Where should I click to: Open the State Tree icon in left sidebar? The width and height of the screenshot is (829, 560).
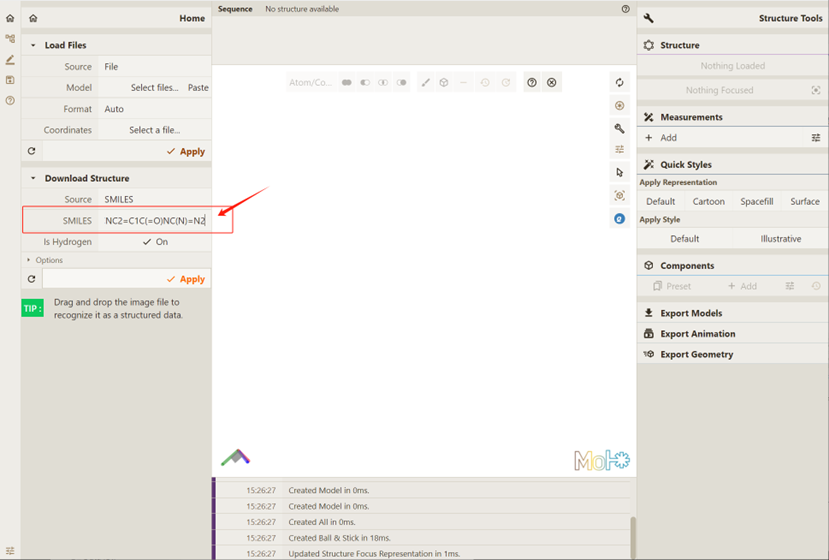pos(10,39)
